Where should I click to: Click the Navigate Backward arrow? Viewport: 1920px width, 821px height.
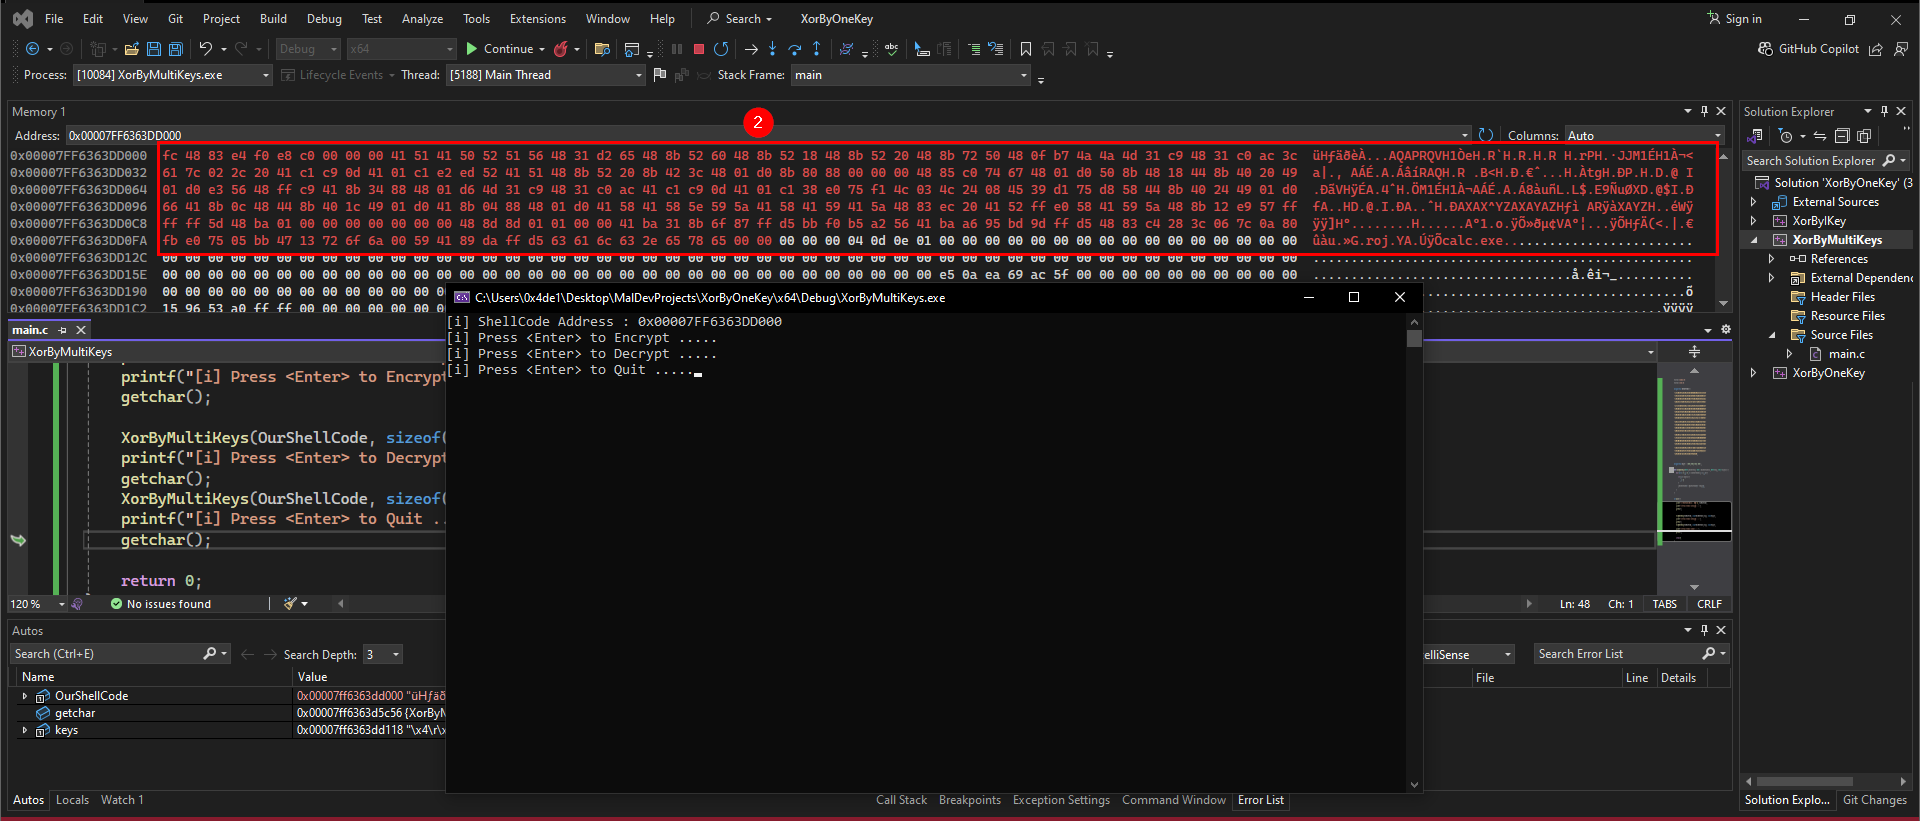coord(32,49)
